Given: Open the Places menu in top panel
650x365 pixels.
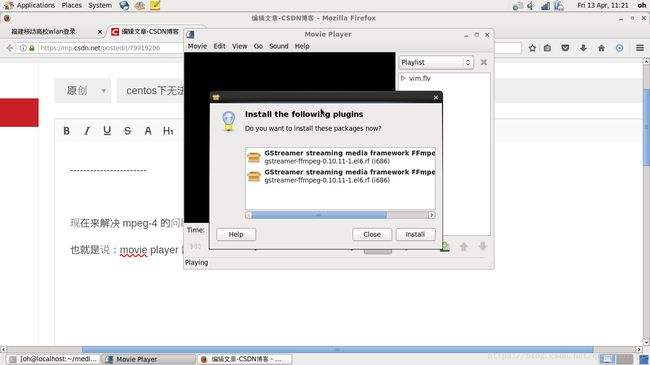Looking at the screenshot, I should 72,5.
